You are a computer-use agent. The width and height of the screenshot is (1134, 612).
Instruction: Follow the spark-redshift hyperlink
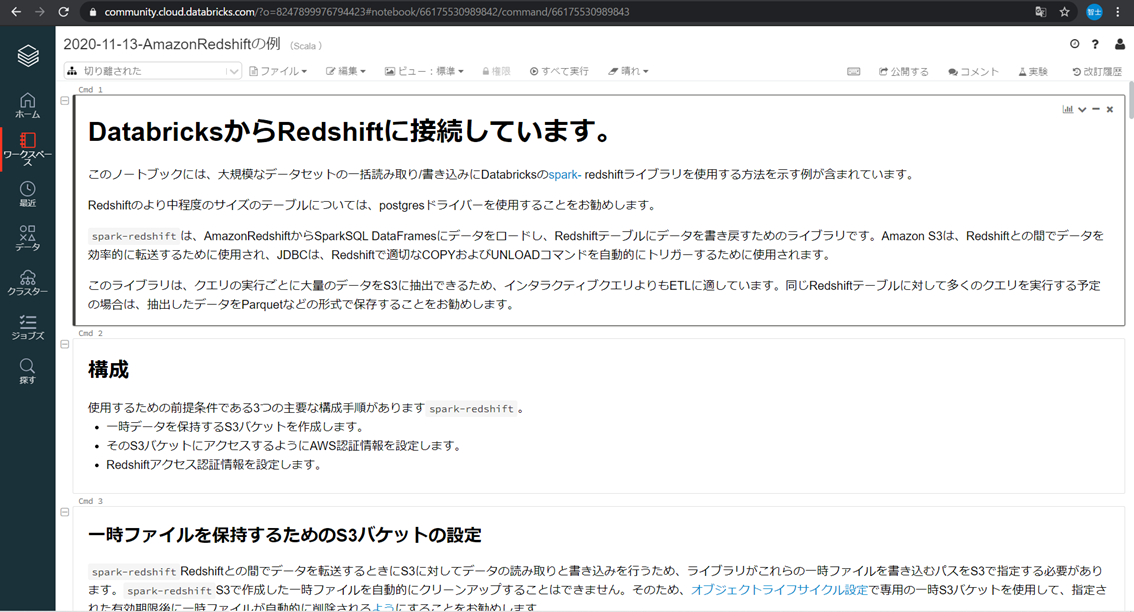566,172
